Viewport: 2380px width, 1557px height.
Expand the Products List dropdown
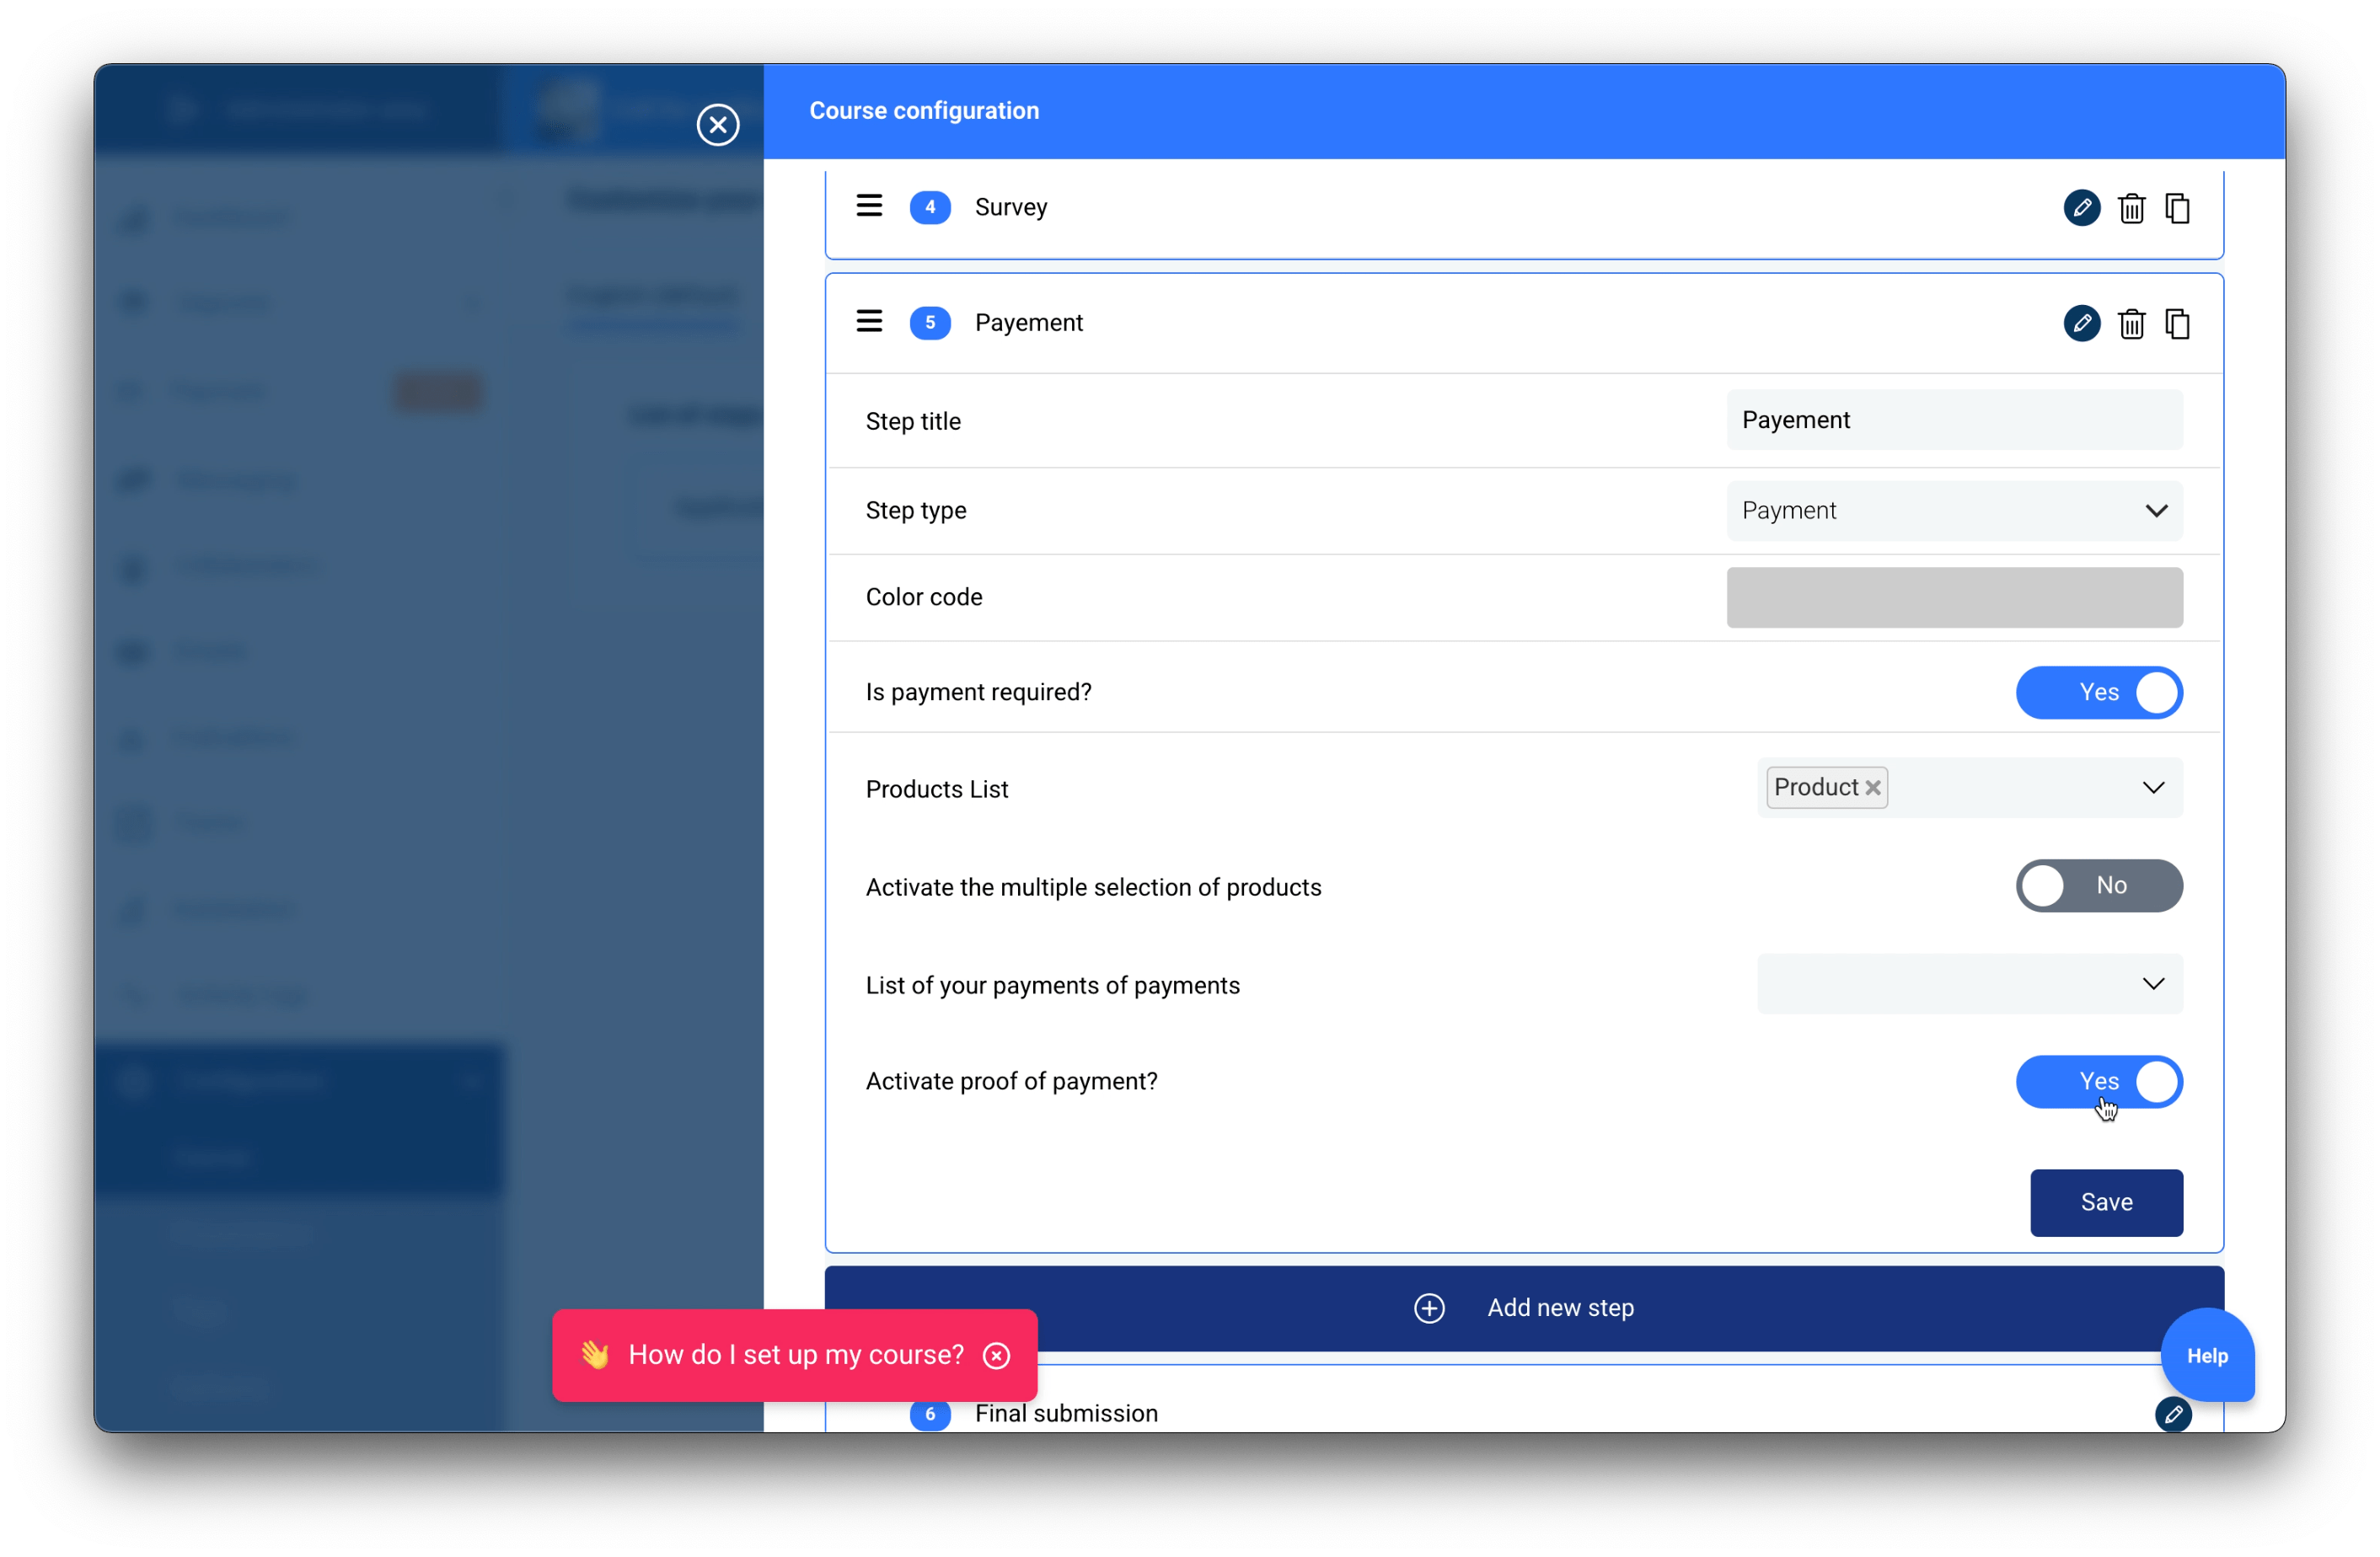(x=2153, y=788)
